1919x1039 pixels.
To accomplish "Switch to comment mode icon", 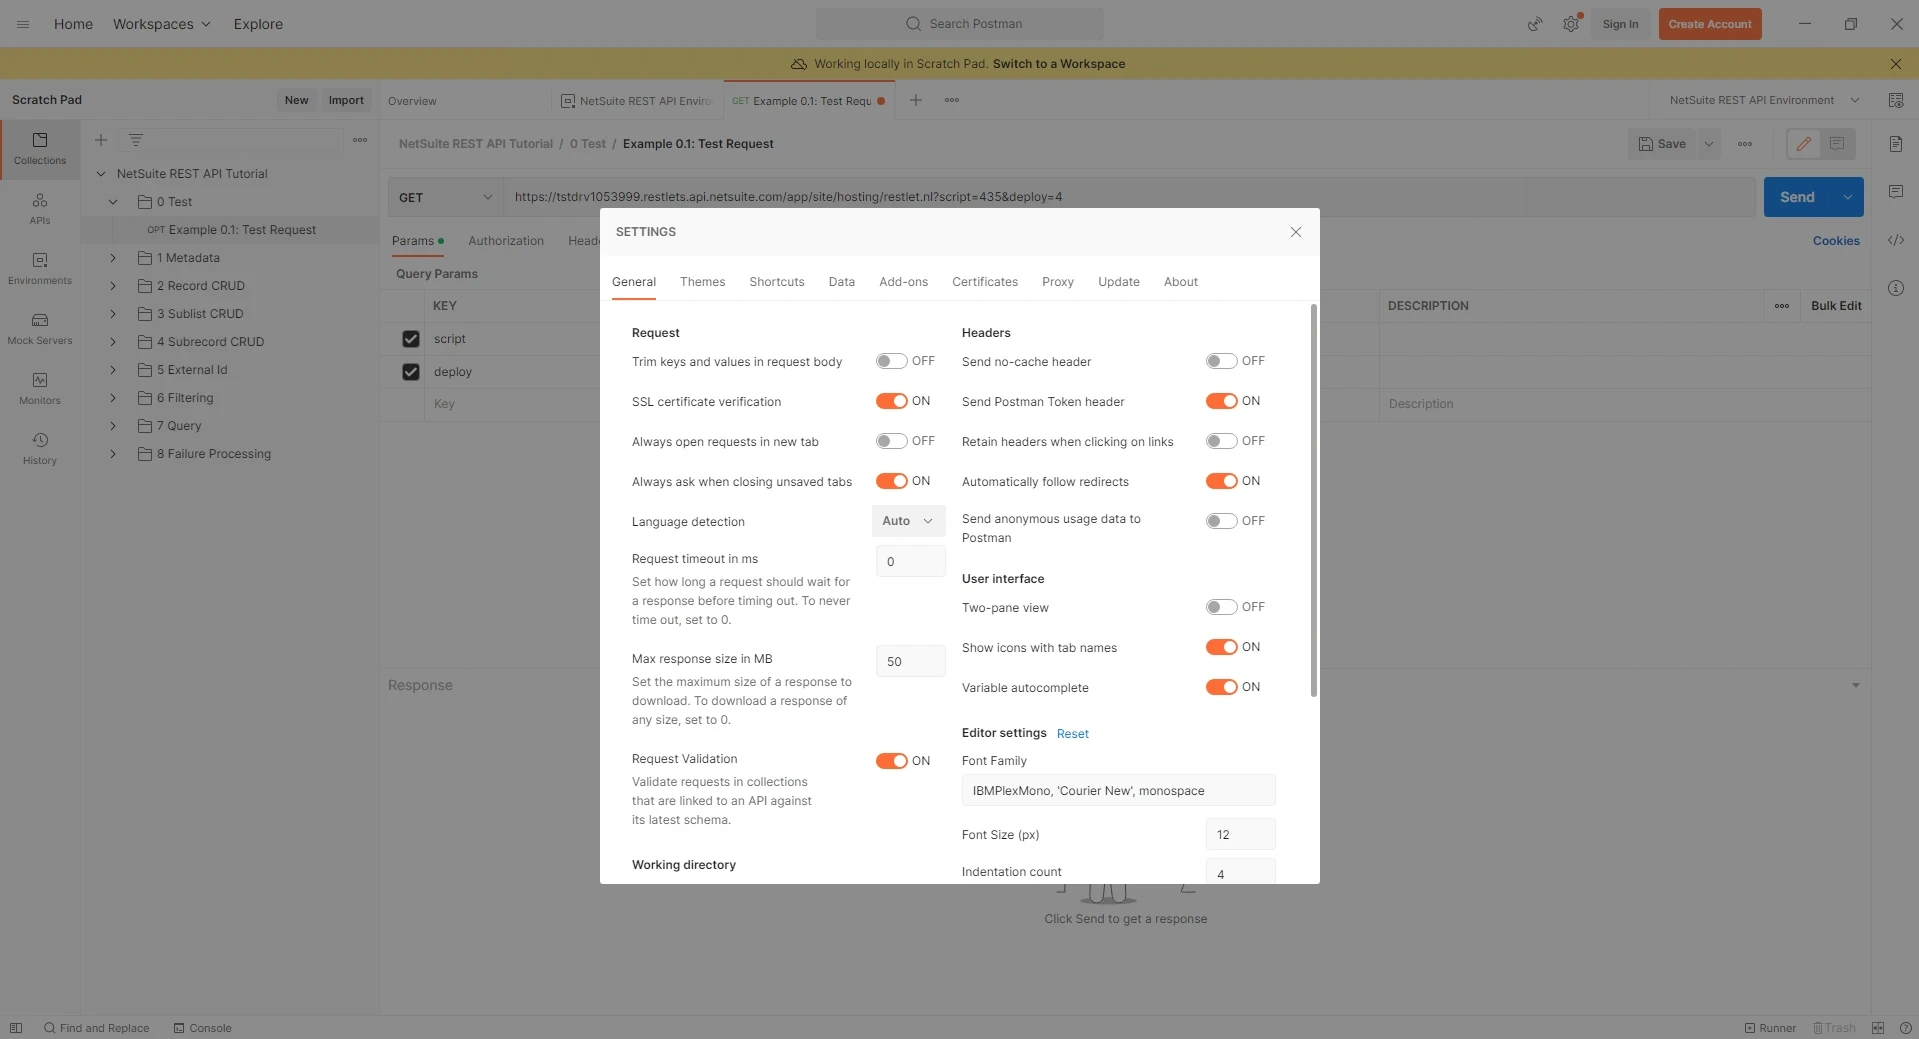I will click(x=1837, y=144).
